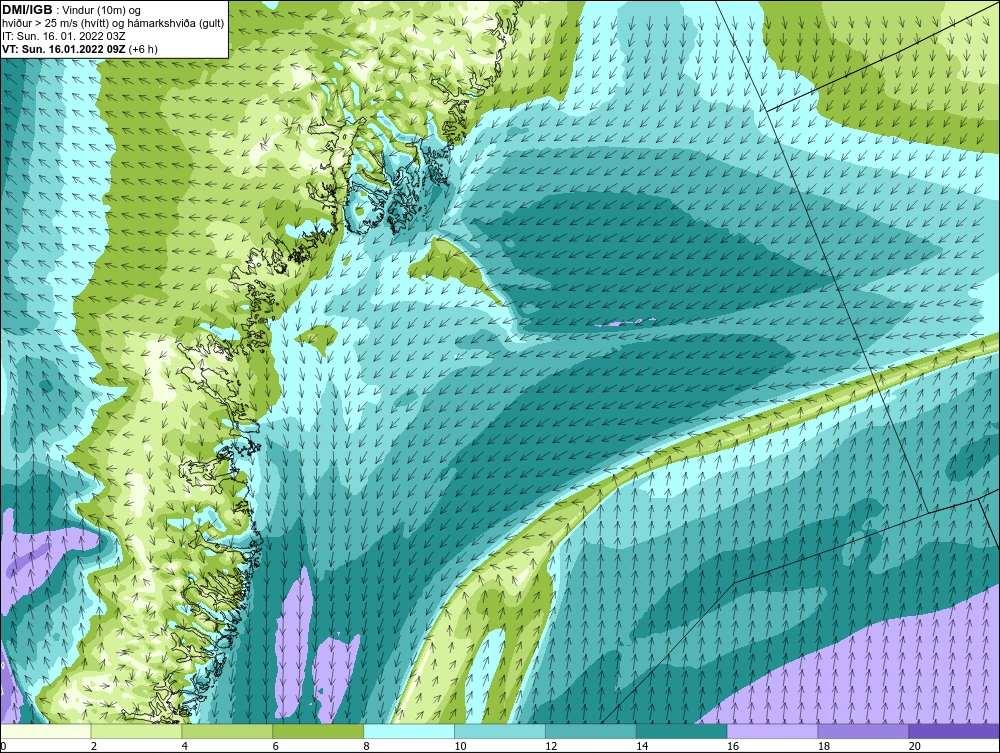The height and width of the screenshot is (753, 1000).
Task: Click the legend tick label '20'
Action: pos(915,746)
